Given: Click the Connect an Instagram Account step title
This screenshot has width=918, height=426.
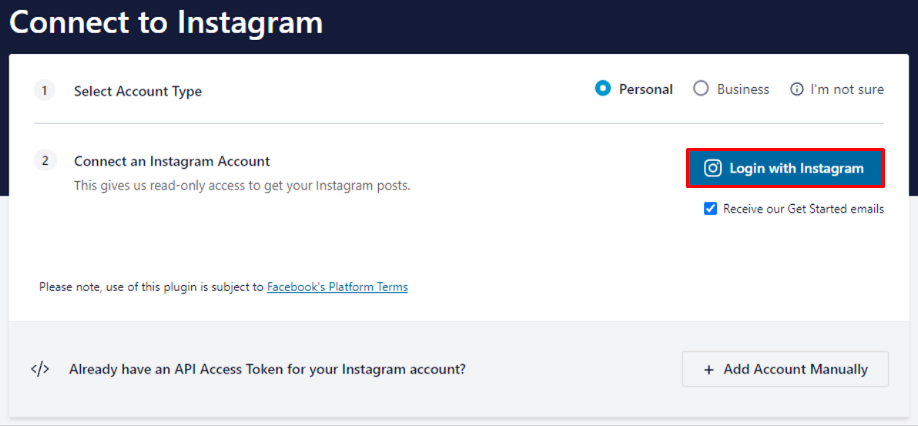Looking at the screenshot, I should [172, 161].
